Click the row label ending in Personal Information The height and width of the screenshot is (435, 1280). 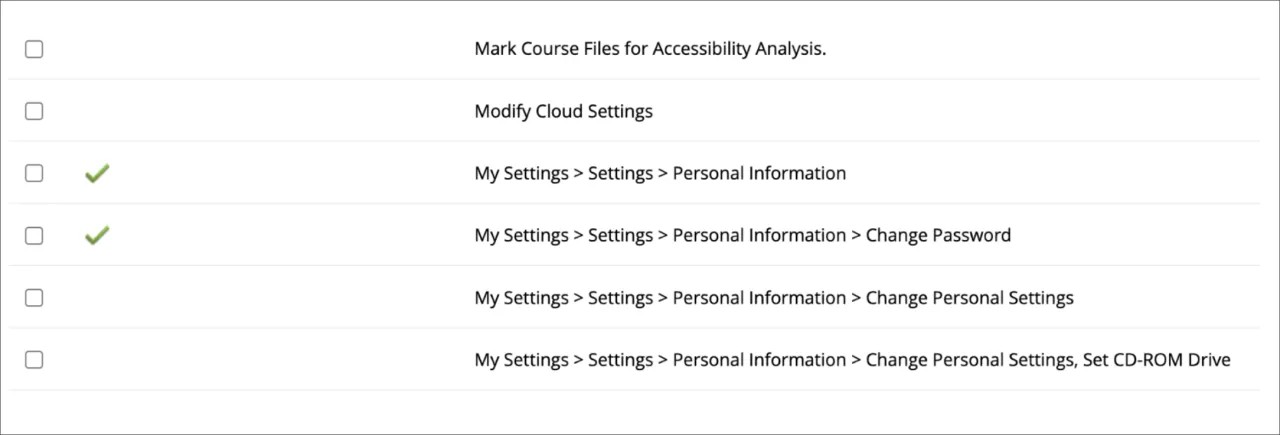660,173
